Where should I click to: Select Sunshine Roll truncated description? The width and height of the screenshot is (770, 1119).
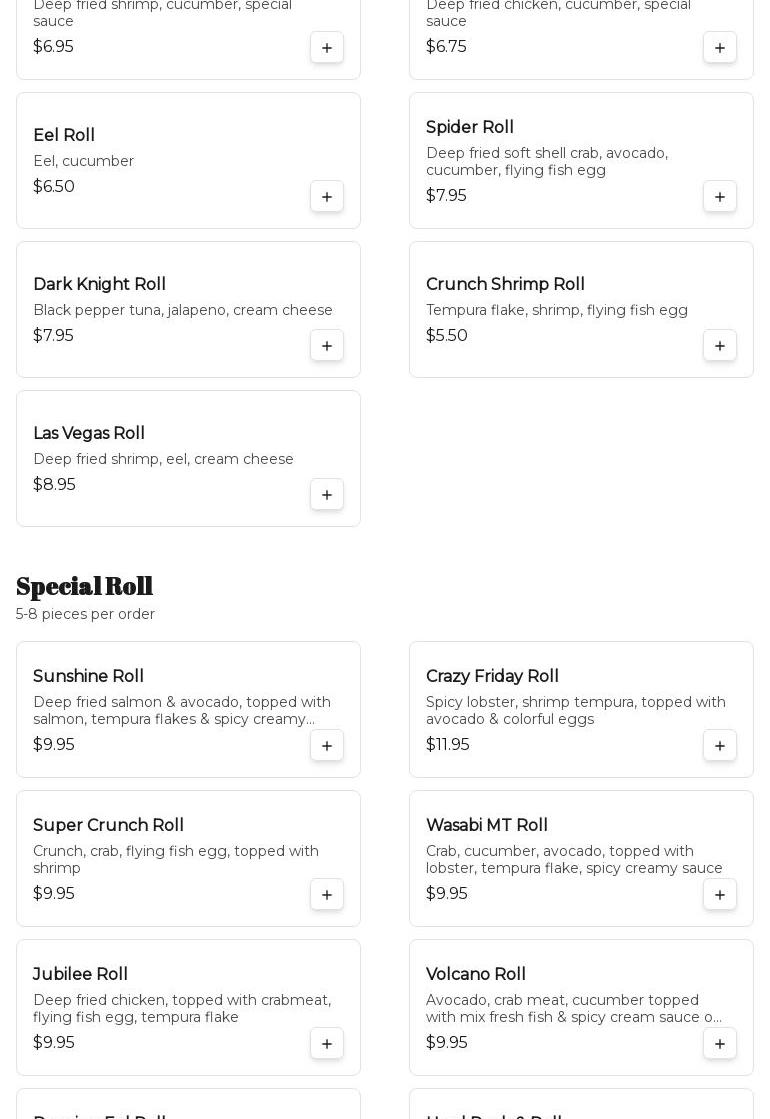tap(181, 711)
